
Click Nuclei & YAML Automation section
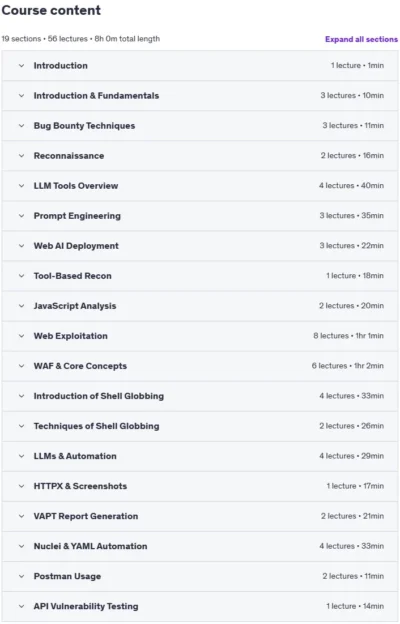click(x=200, y=546)
